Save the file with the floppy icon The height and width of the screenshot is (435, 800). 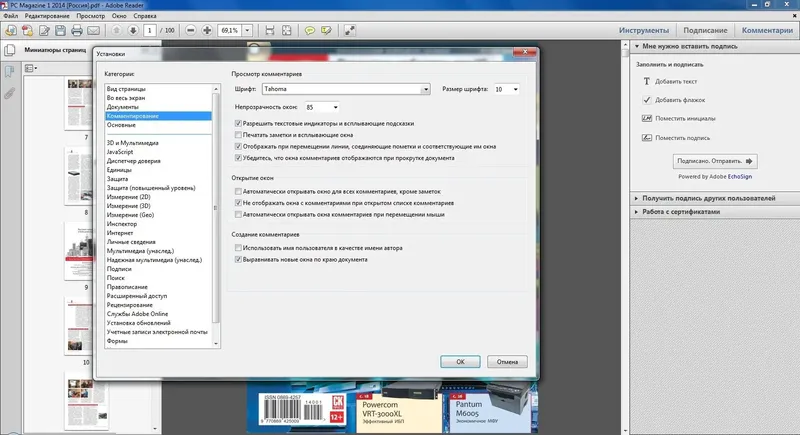[x=60, y=31]
